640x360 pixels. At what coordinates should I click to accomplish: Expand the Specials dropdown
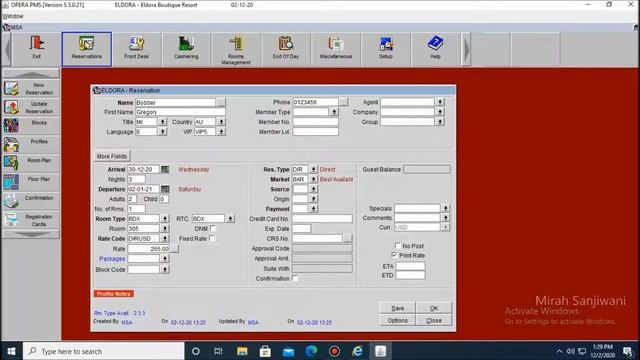coord(446,208)
